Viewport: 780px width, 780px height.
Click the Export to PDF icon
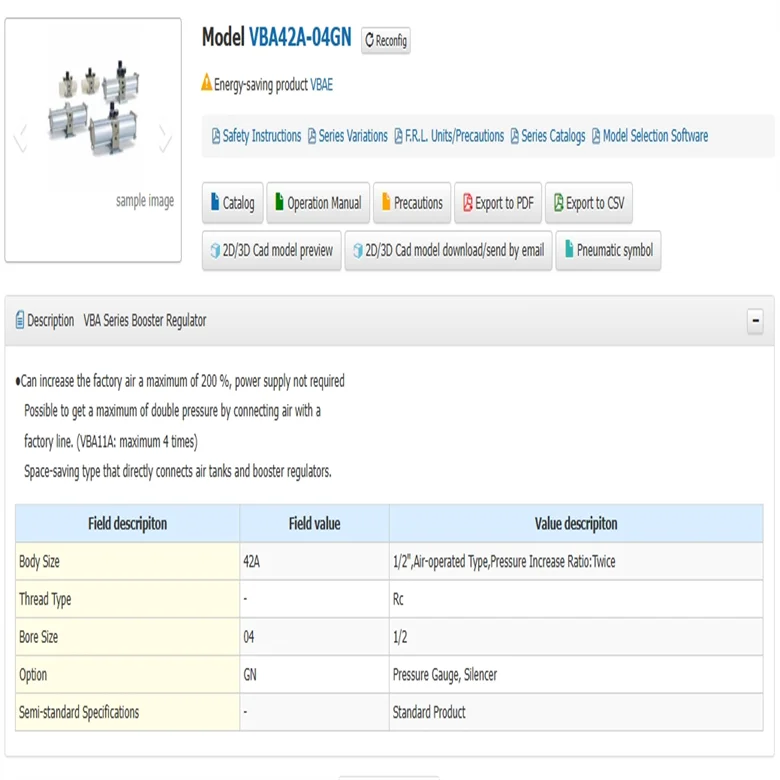(467, 203)
